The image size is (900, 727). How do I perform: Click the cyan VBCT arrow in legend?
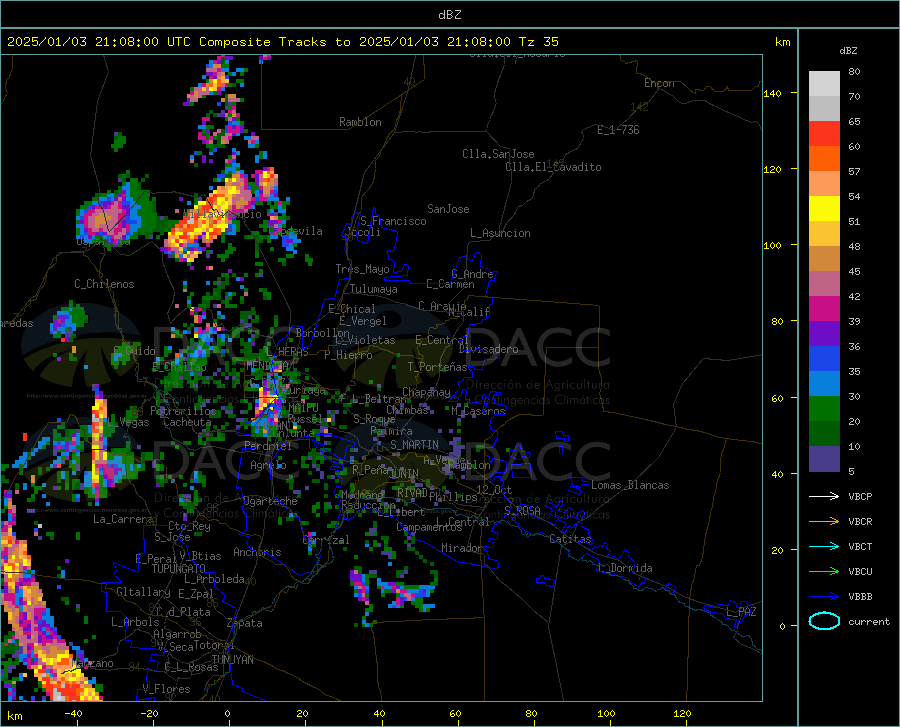pyautogui.click(x=824, y=546)
